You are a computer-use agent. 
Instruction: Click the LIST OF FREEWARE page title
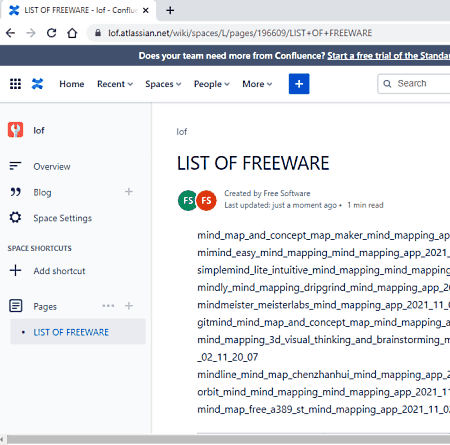pyautogui.click(x=253, y=163)
